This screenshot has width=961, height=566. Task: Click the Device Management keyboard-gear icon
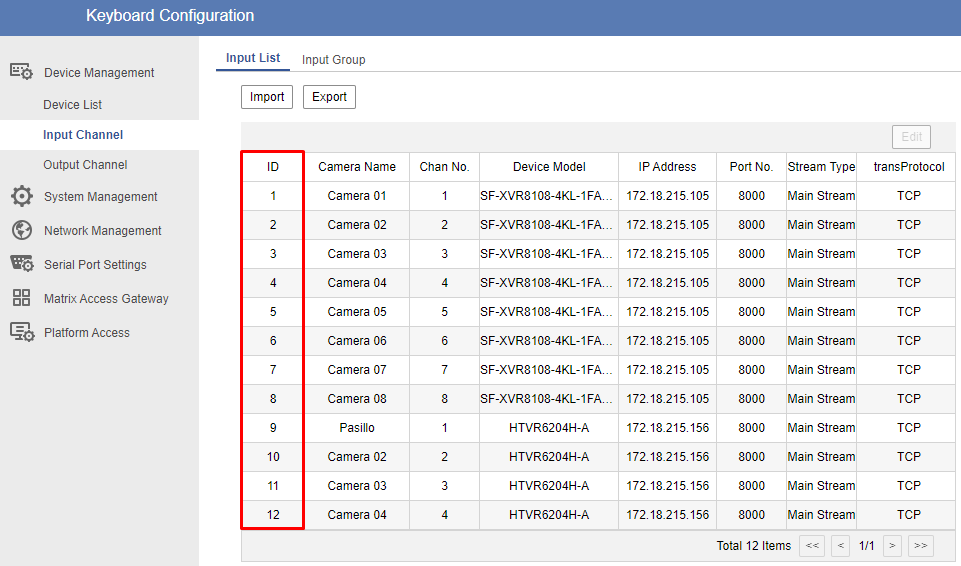21,71
